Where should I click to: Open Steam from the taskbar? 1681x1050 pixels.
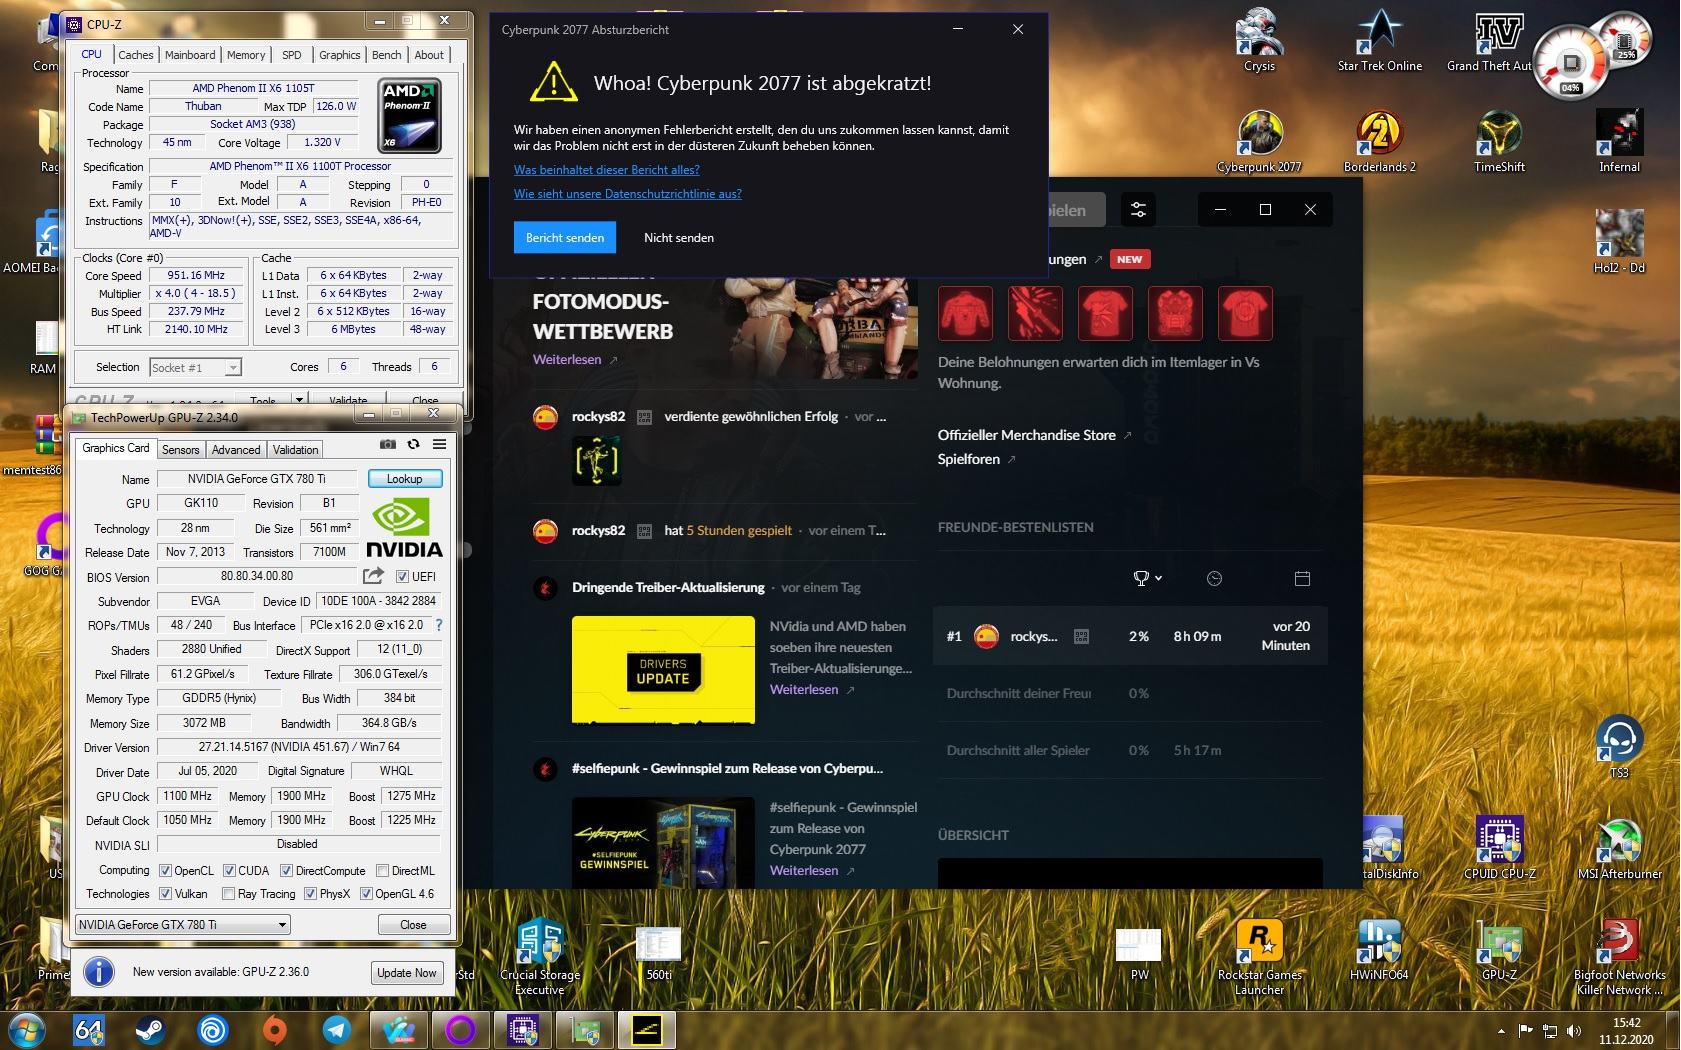(x=151, y=1029)
